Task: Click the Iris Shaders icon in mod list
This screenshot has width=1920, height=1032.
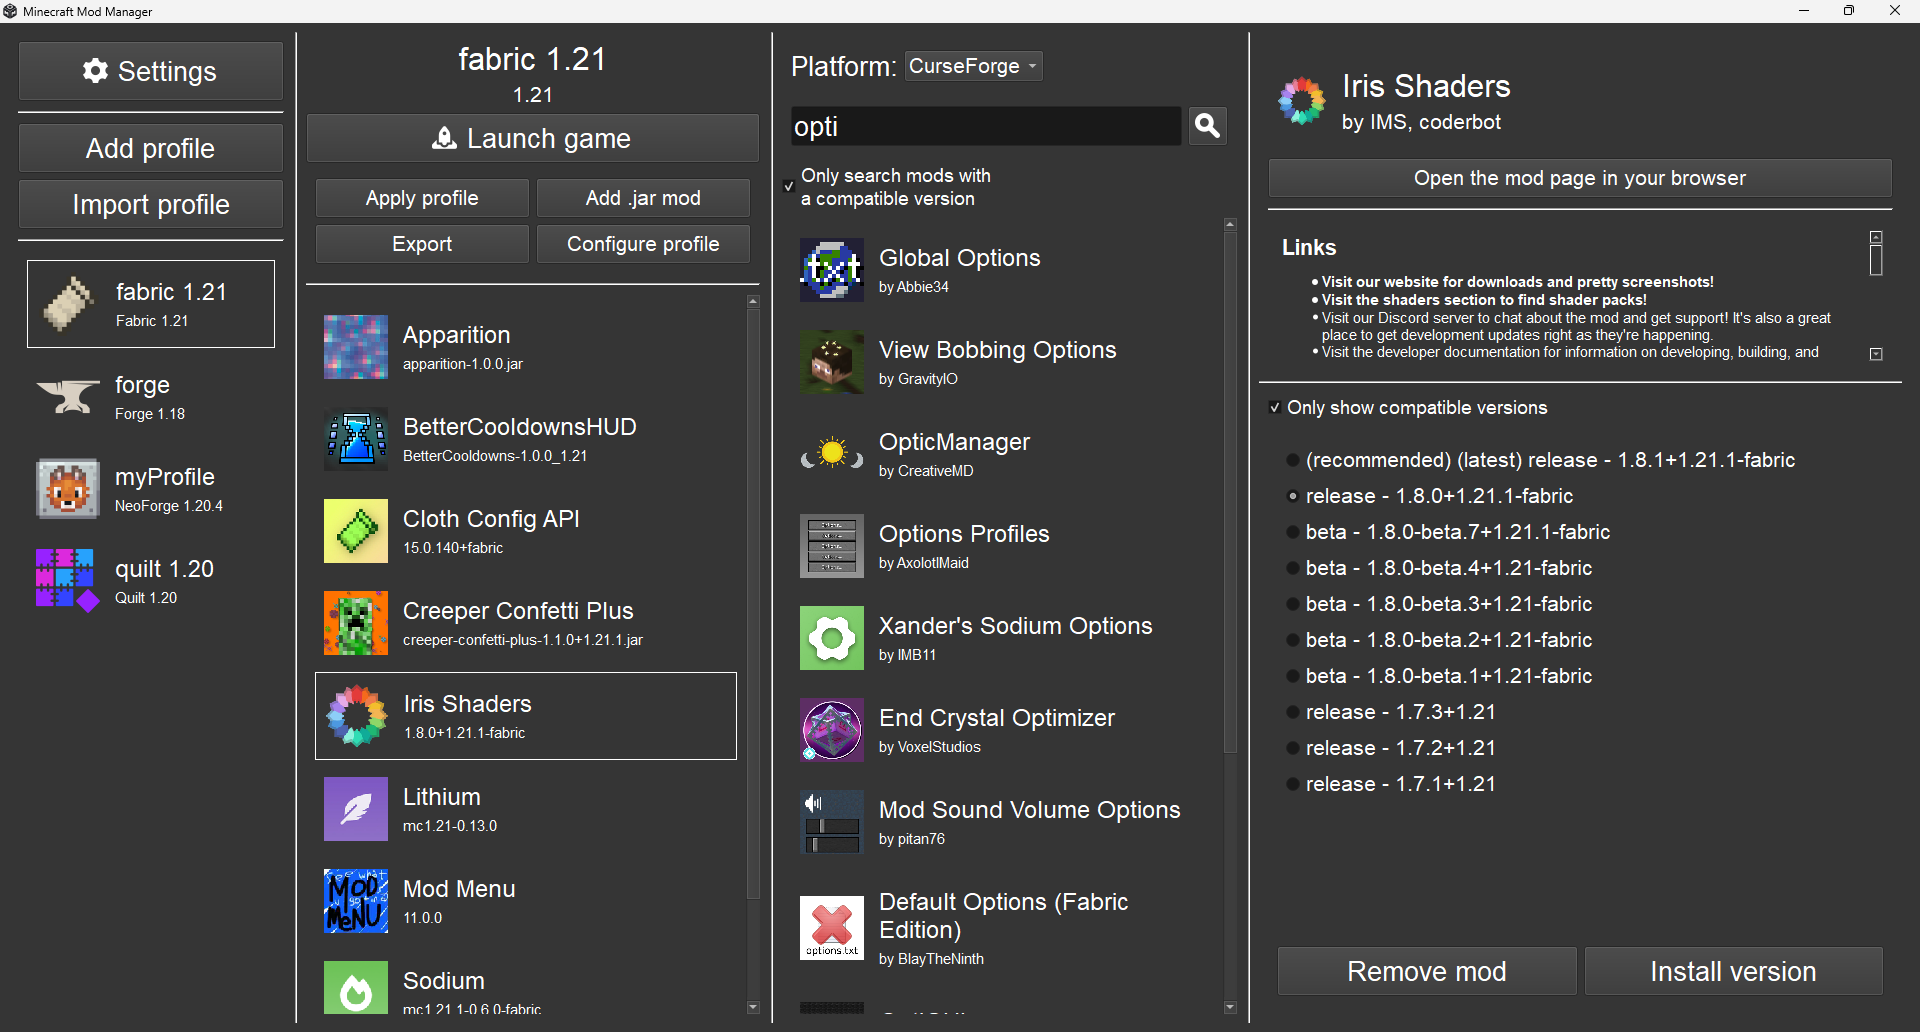Action: 356,716
